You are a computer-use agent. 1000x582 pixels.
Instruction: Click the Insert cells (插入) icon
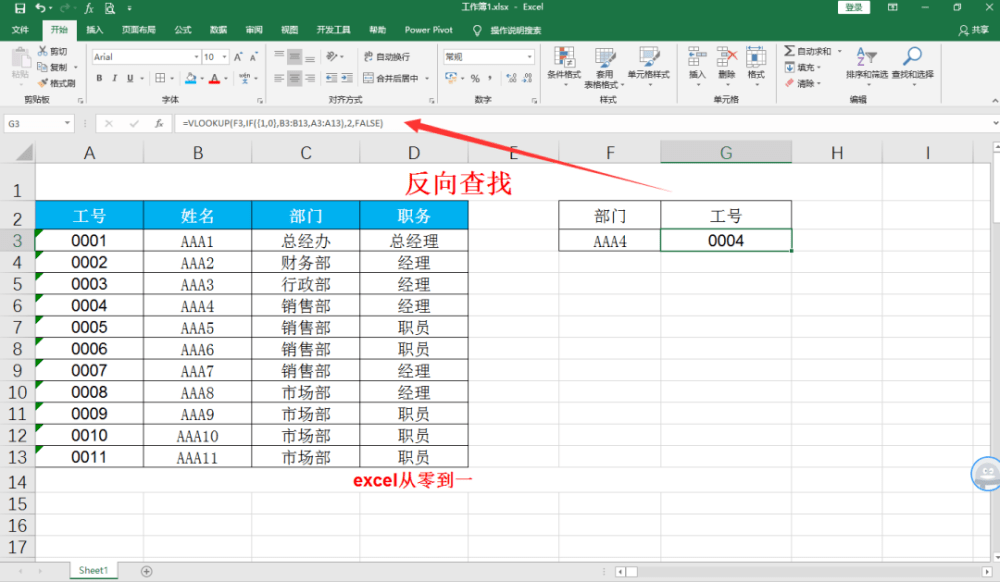697,57
